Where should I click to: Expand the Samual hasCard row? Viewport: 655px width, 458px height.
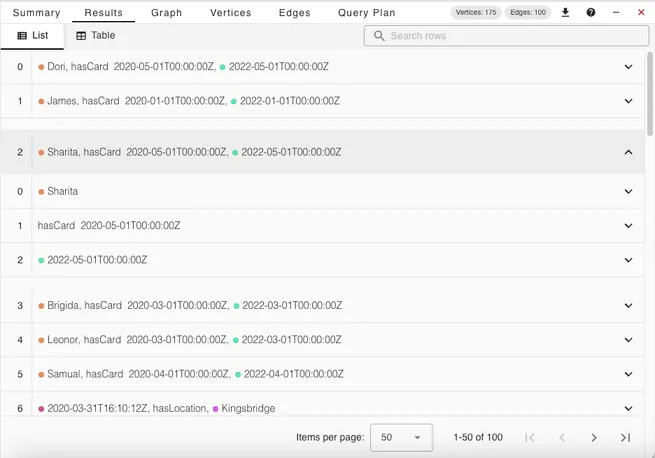point(628,374)
